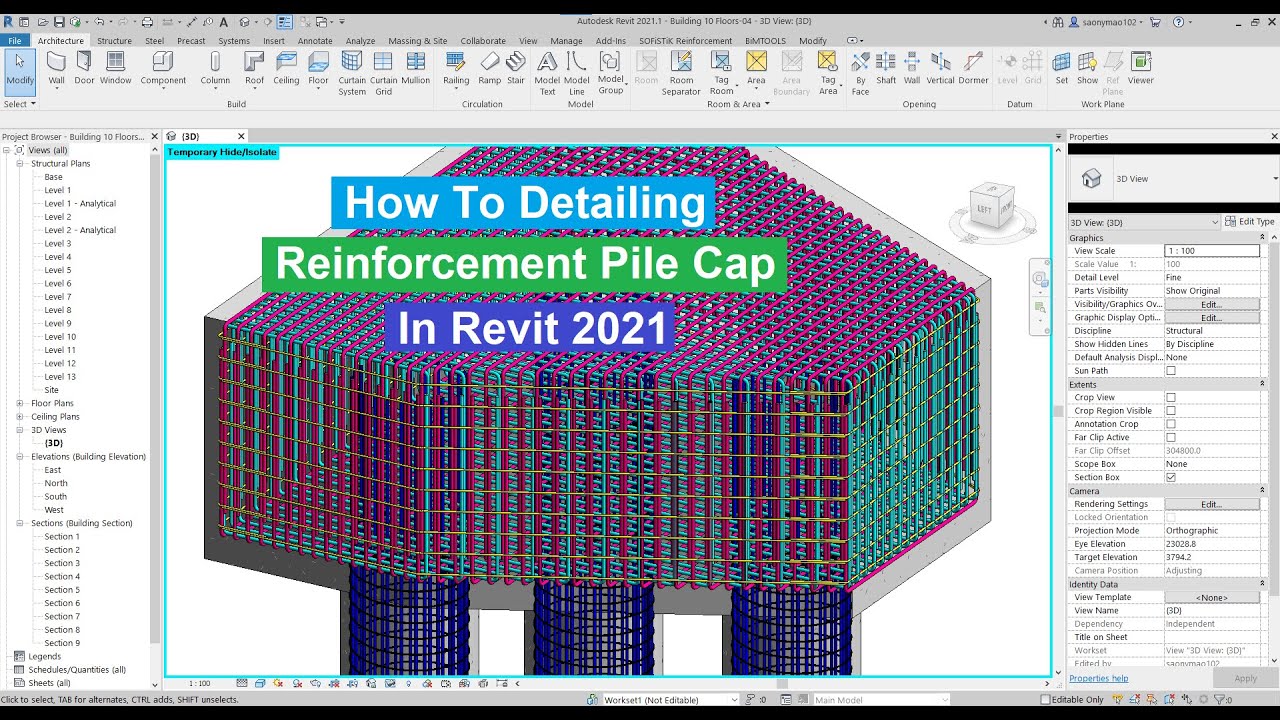Open the Massing & Site ribbon tab
Image resolution: width=1280 pixels, height=720 pixels.
point(418,41)
